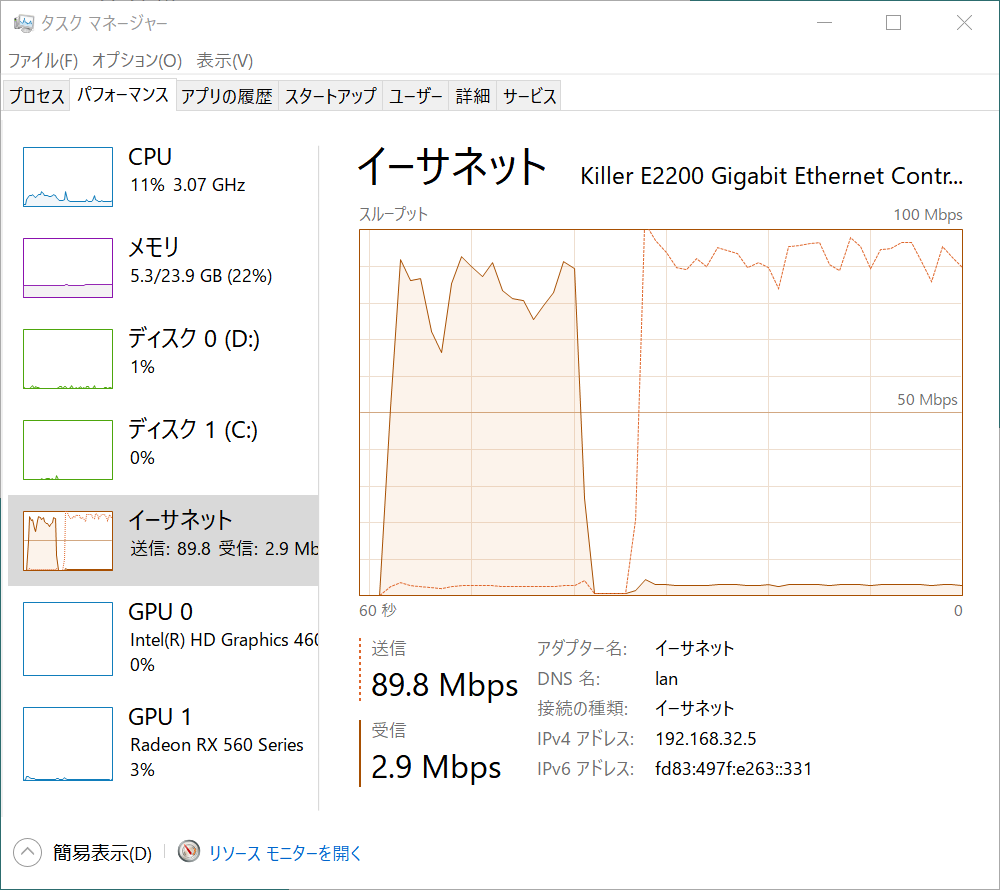
Task: Click the Ethernet throughput graph area
Action: click(x=661, y=412)
